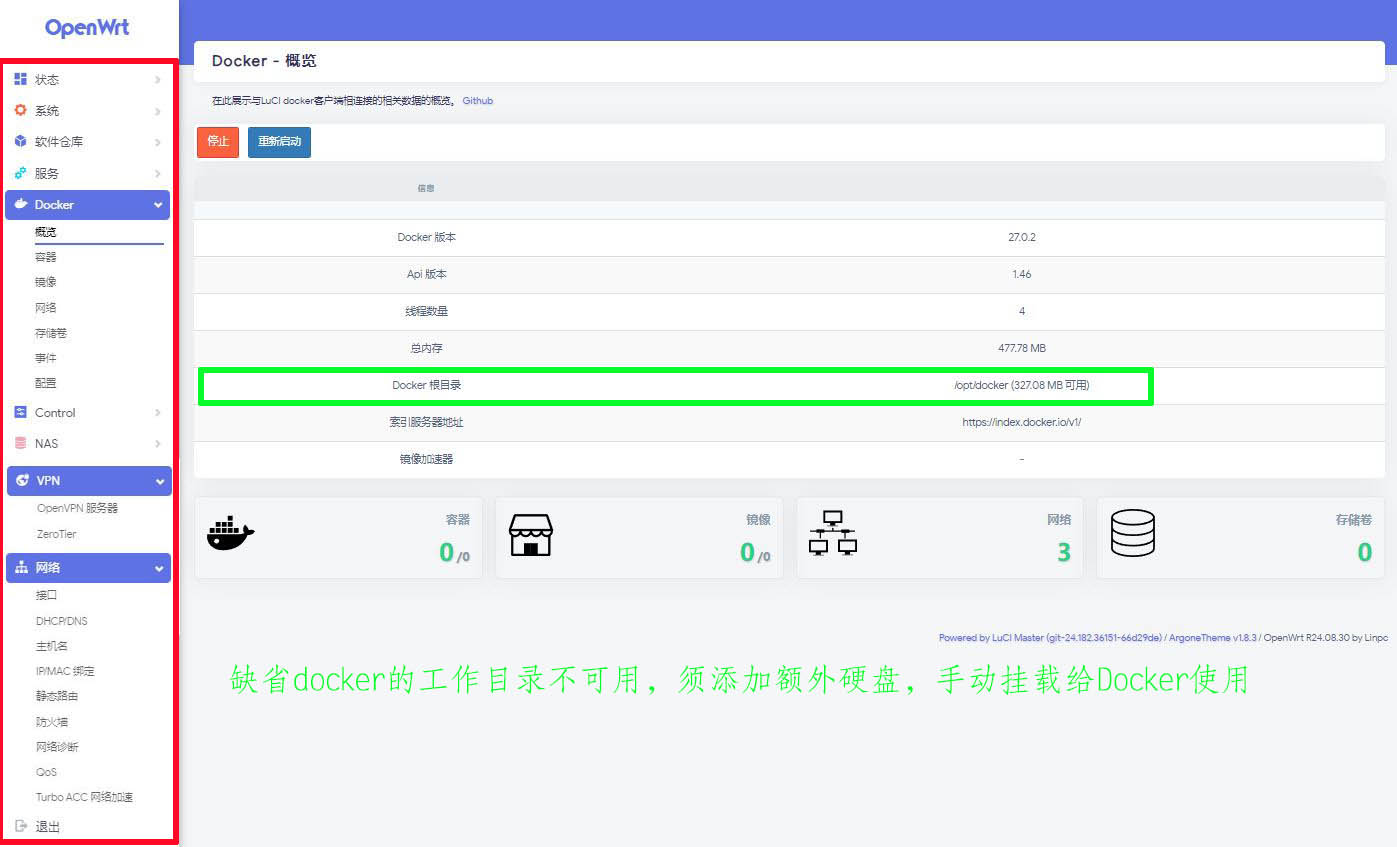Open the Docker 网络 submenu item
1397x847 pixels.
(46, 307)
